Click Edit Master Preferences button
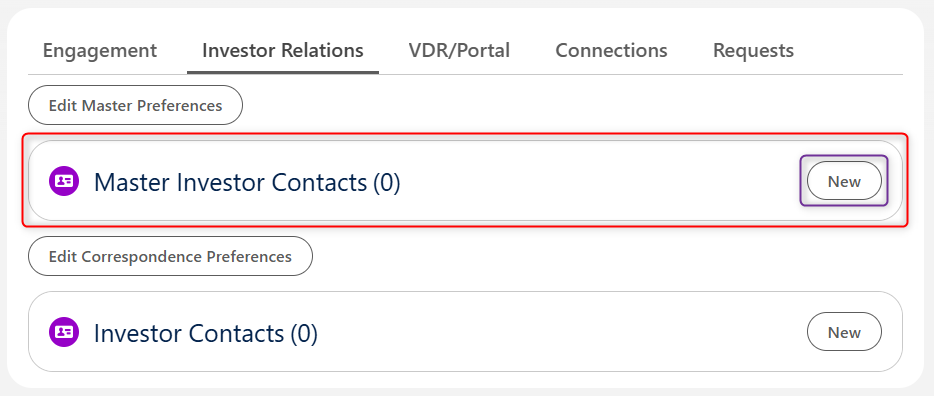The image size is (934, 396). coord(135,105)
